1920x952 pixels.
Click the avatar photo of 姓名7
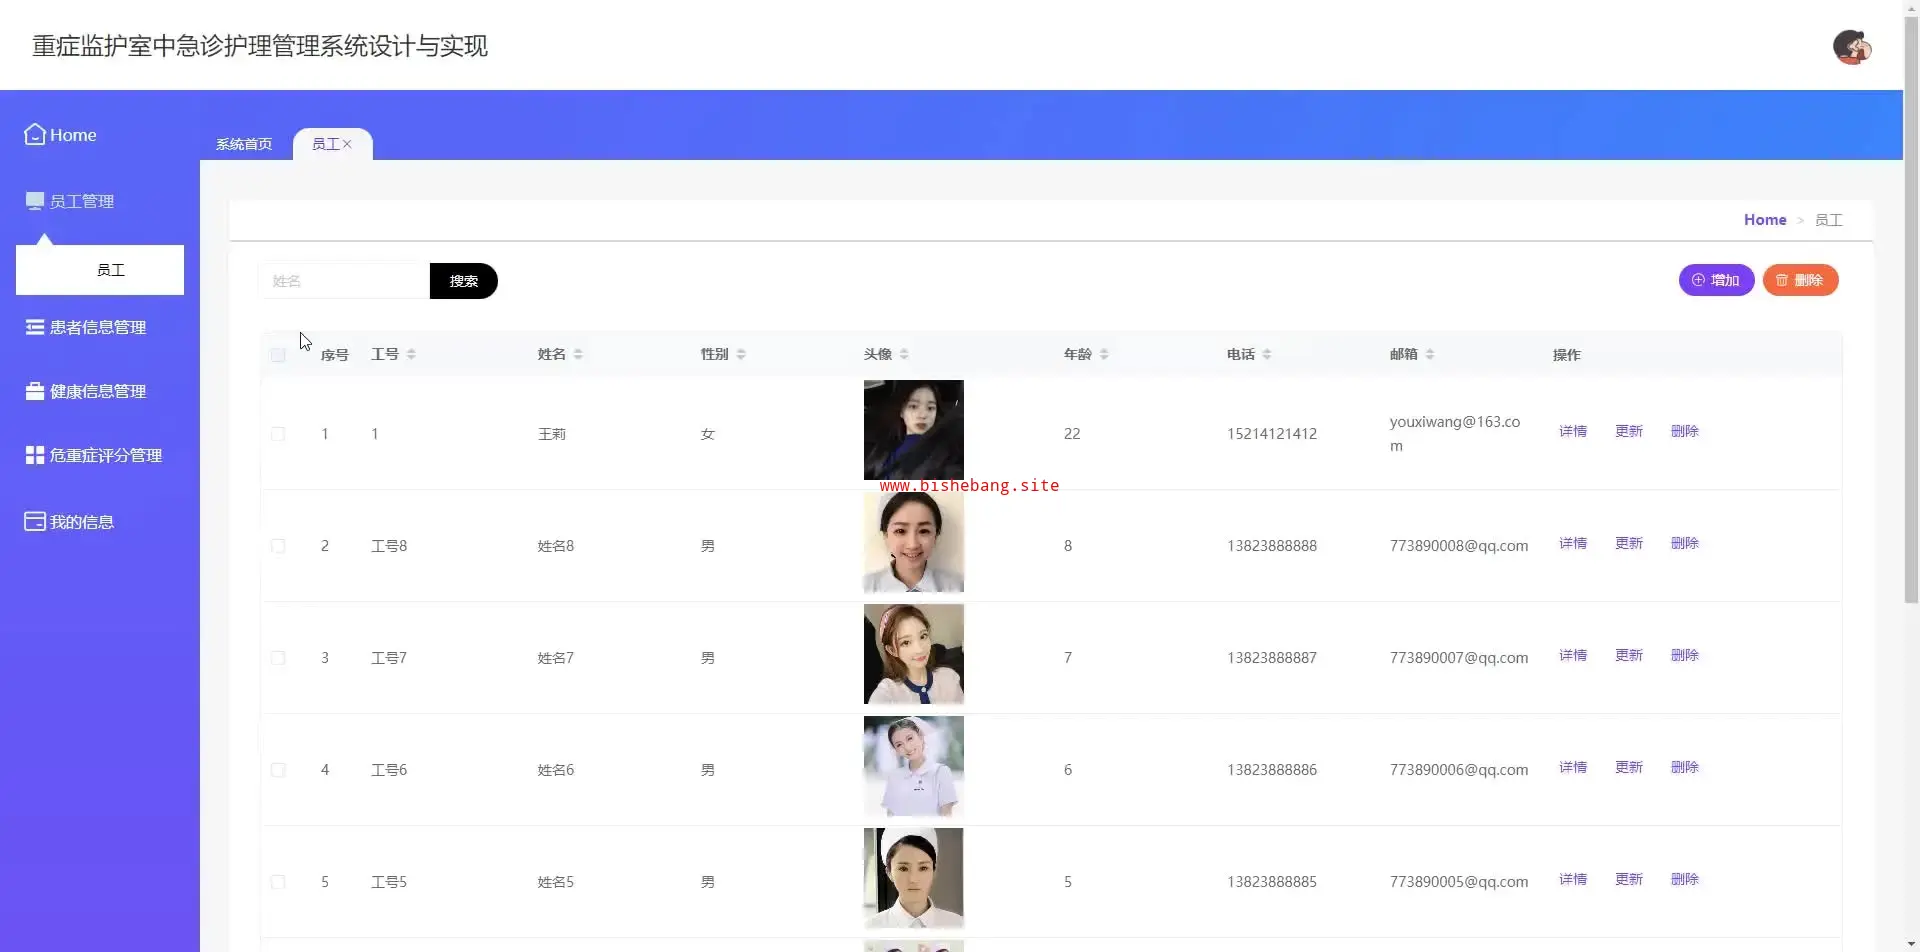tap(914, 654)
